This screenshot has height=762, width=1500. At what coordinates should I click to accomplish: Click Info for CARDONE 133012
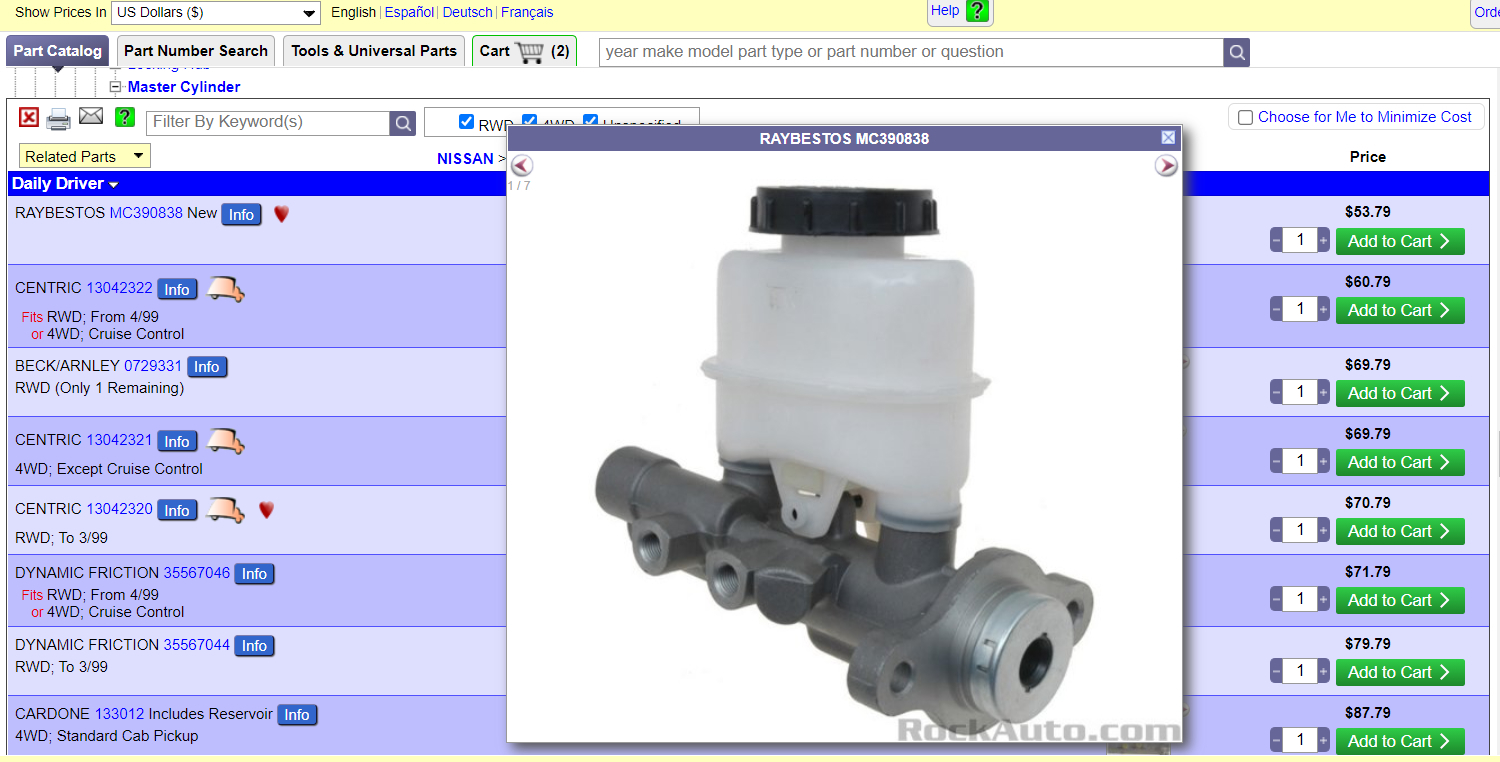click(x=297, y=715)
